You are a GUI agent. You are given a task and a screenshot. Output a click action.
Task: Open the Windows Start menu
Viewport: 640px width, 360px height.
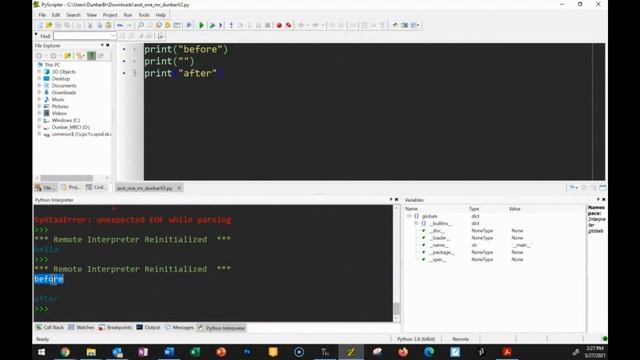coord(41,352)
